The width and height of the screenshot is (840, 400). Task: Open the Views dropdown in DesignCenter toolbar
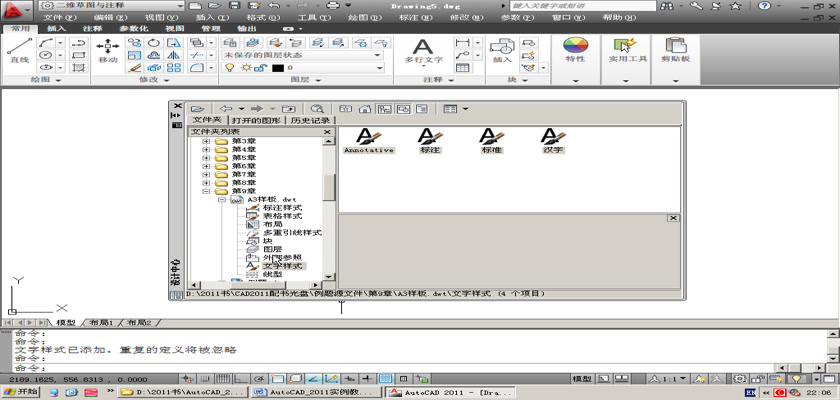[x=465, y=109]
